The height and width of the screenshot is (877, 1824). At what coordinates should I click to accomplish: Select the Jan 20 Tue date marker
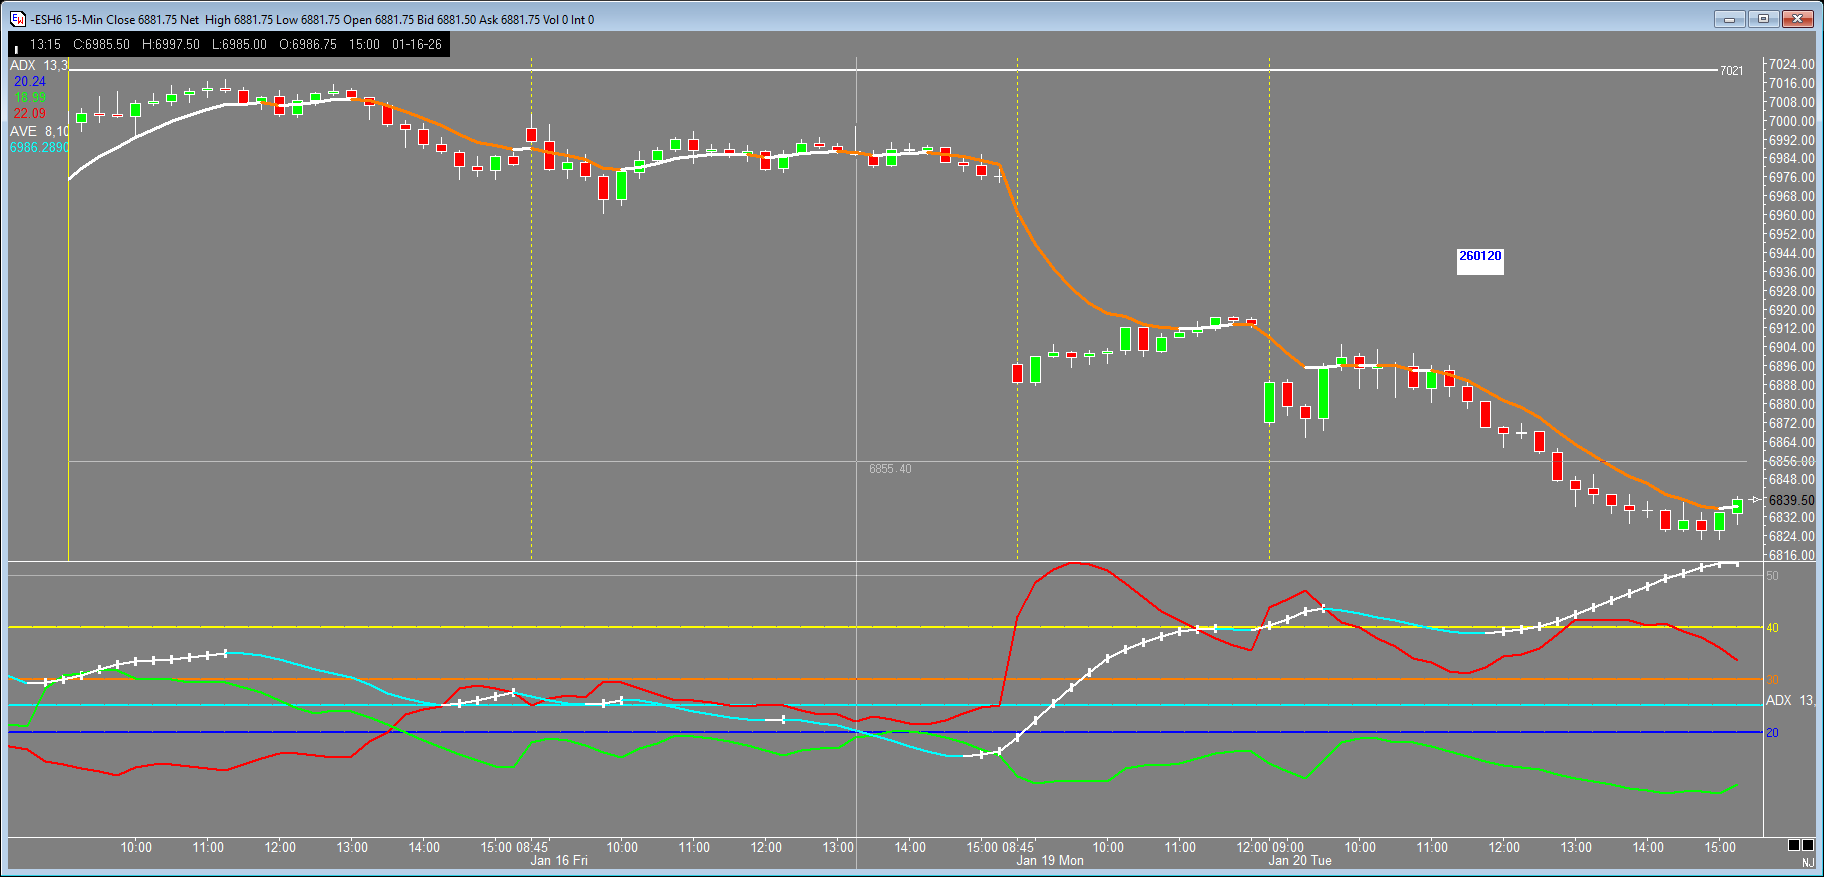(x=1300, y=861)
